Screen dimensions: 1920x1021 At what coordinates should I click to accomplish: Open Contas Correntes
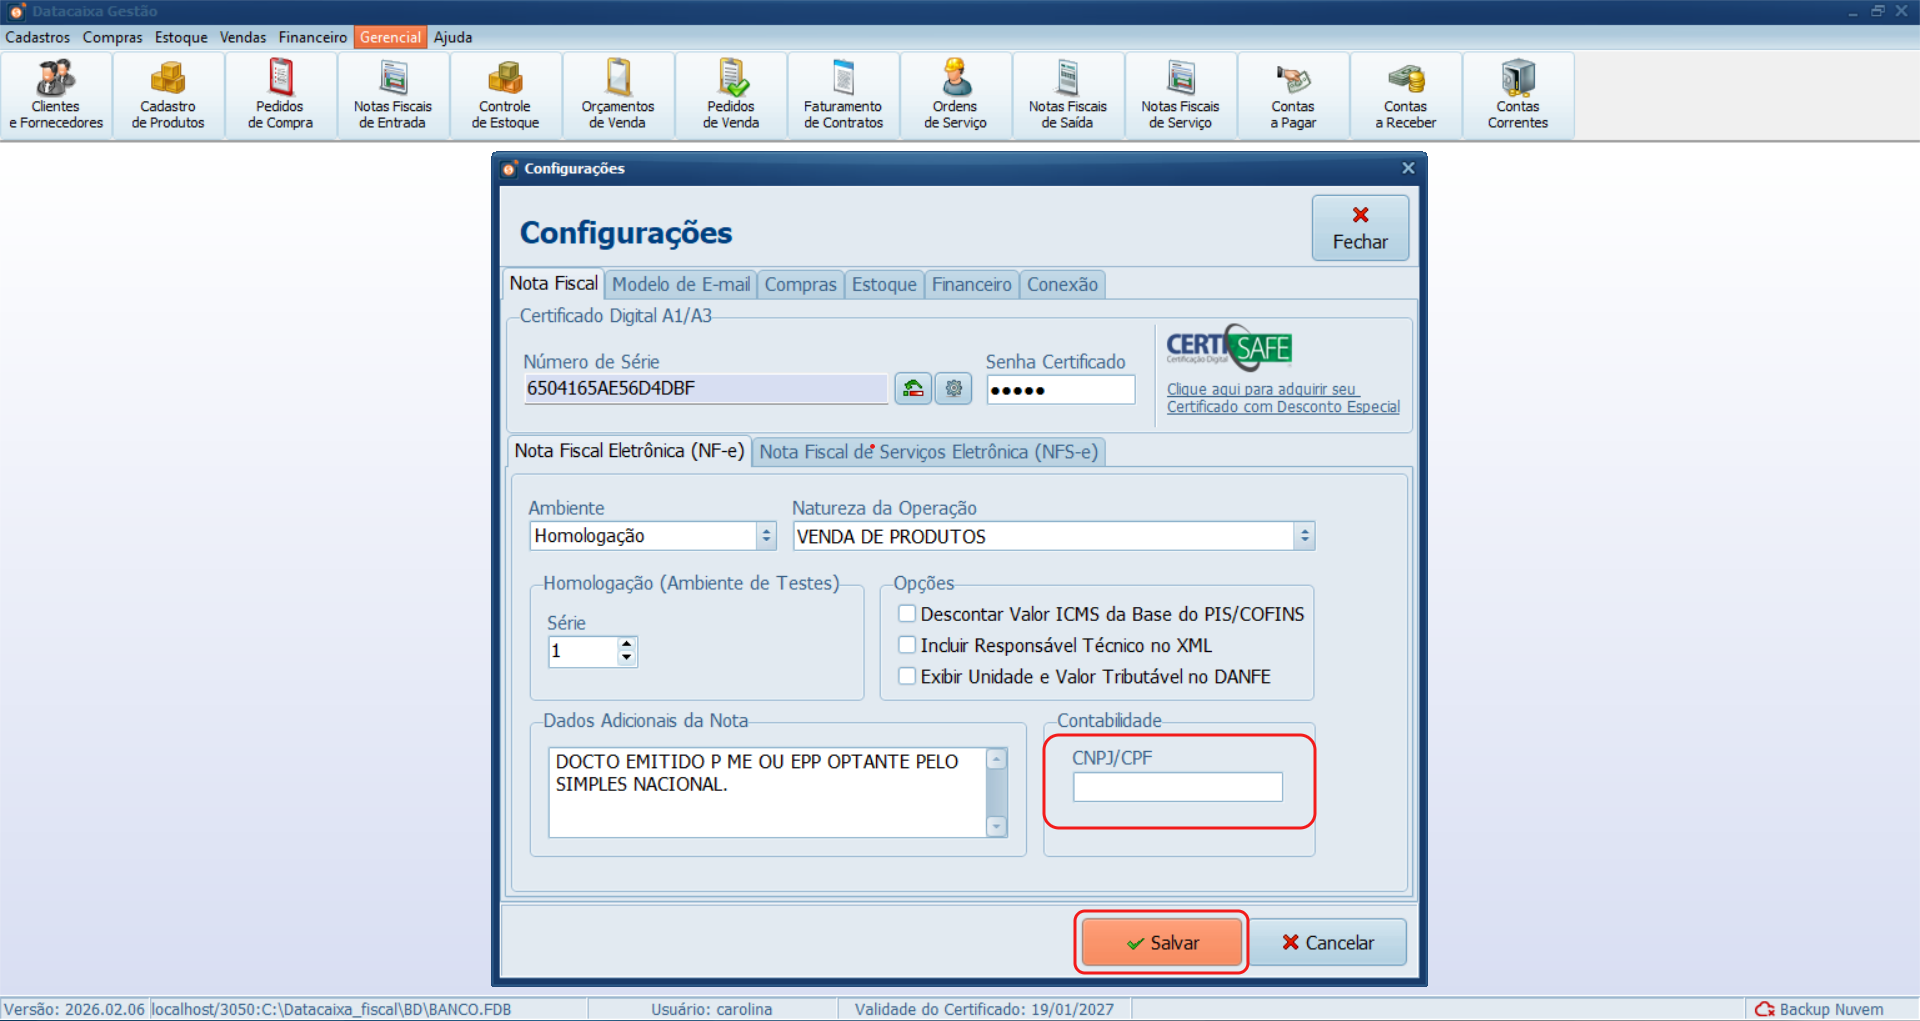(1518, 96)
